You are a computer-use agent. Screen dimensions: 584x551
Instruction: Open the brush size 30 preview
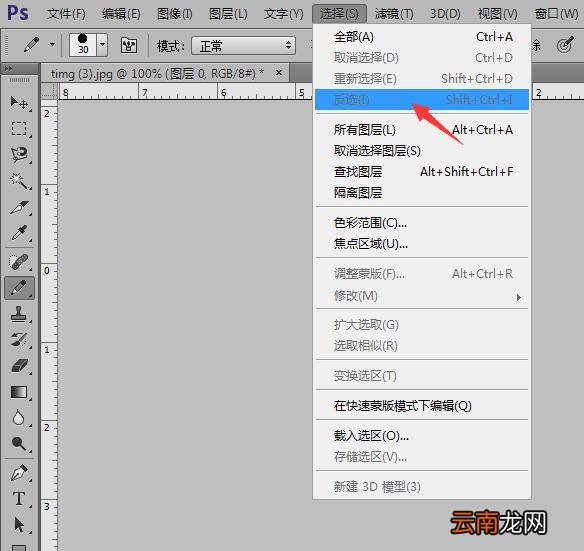83,45
